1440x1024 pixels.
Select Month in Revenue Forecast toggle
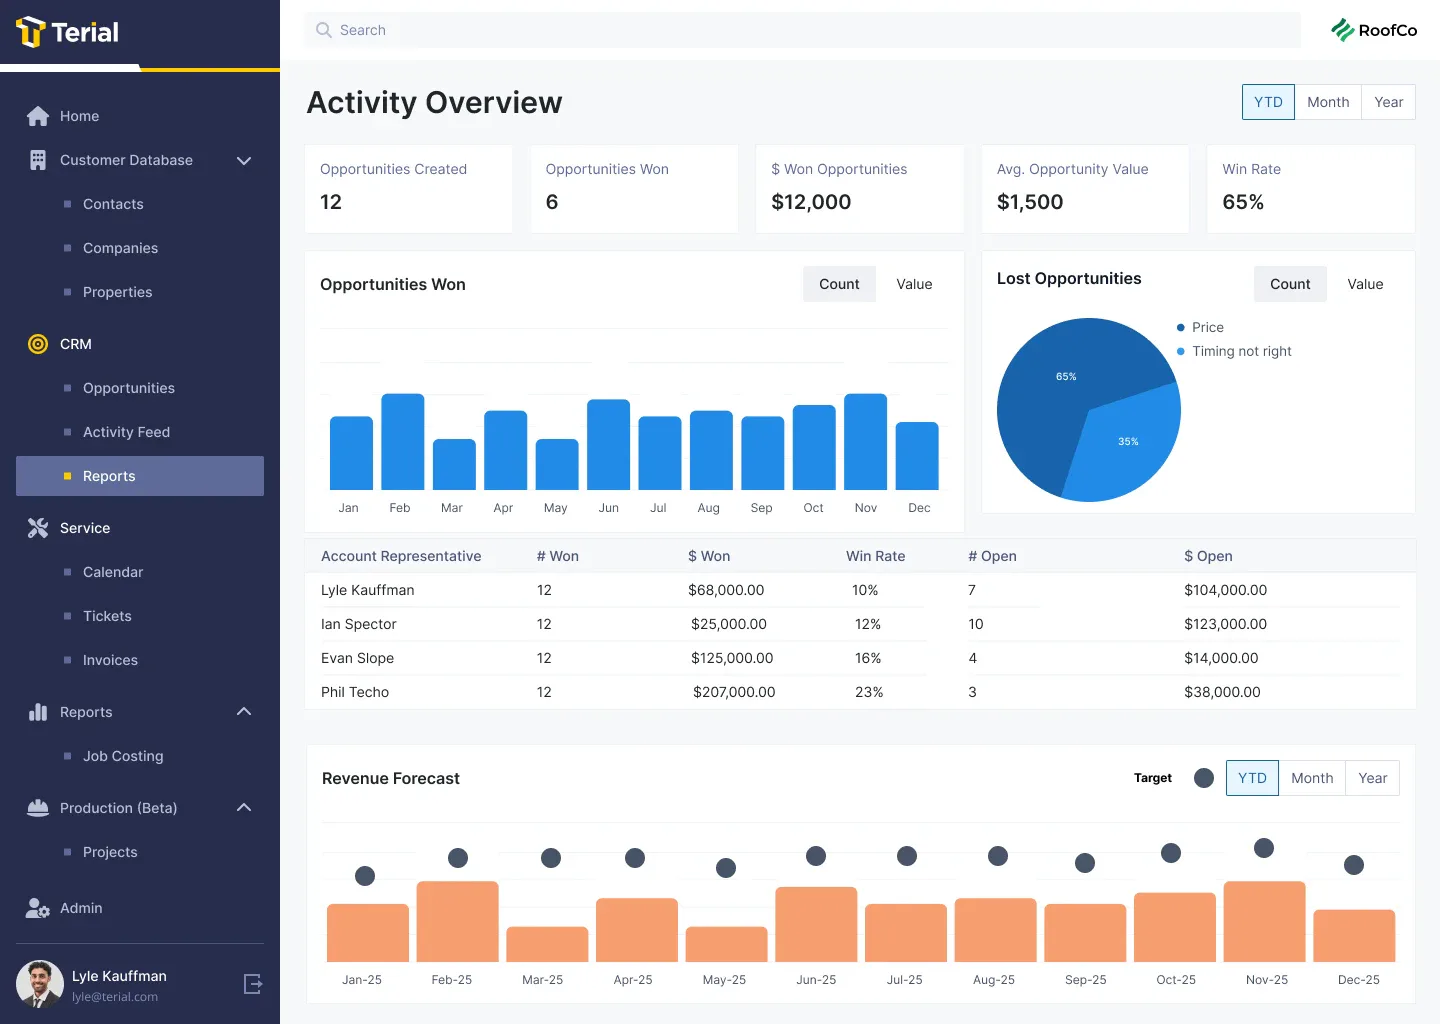pos(1312,778)
